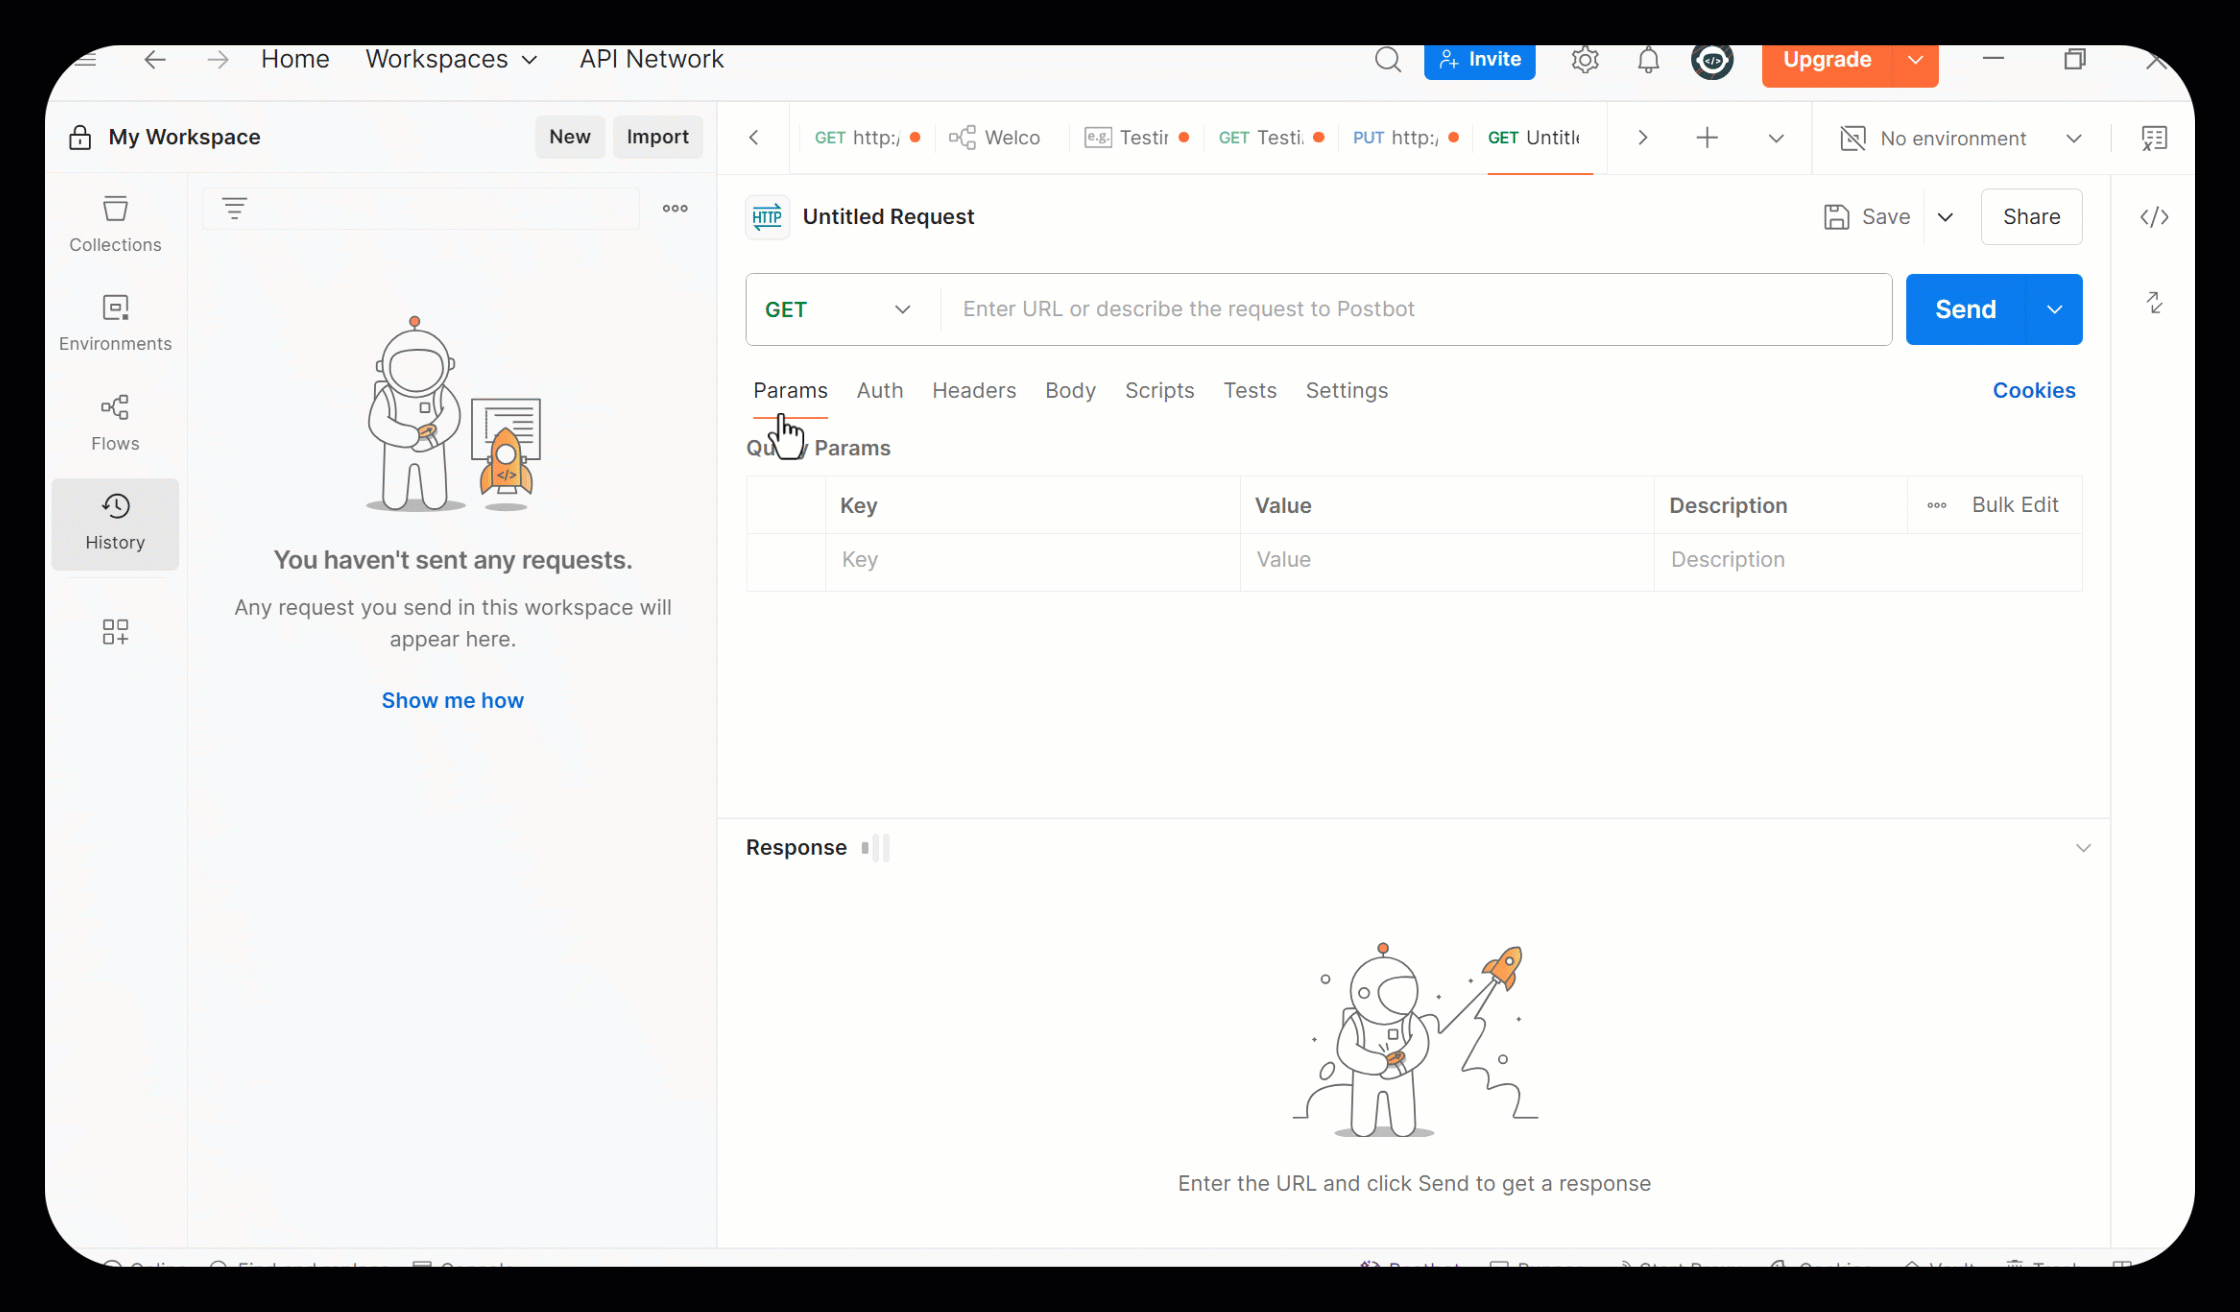This screenshot has width=2240, height=1312.
Task: Open the Environments sidebar panel
Action: click(x=115, y=323)
